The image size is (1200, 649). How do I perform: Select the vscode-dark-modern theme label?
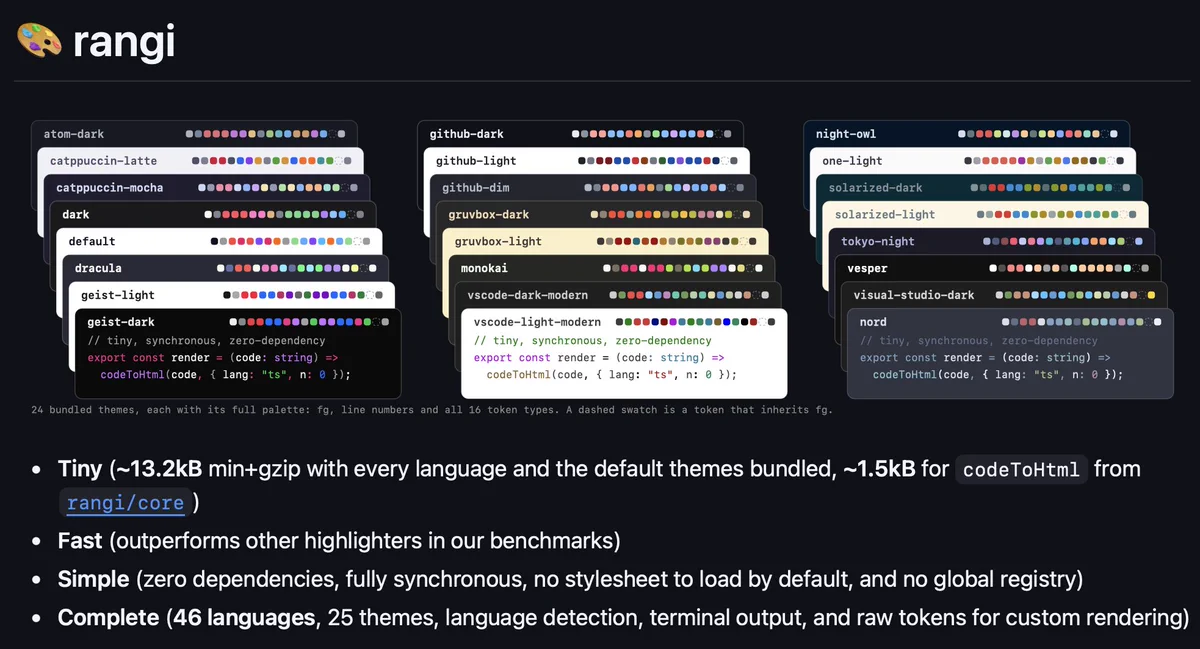[x=528, y=295]
